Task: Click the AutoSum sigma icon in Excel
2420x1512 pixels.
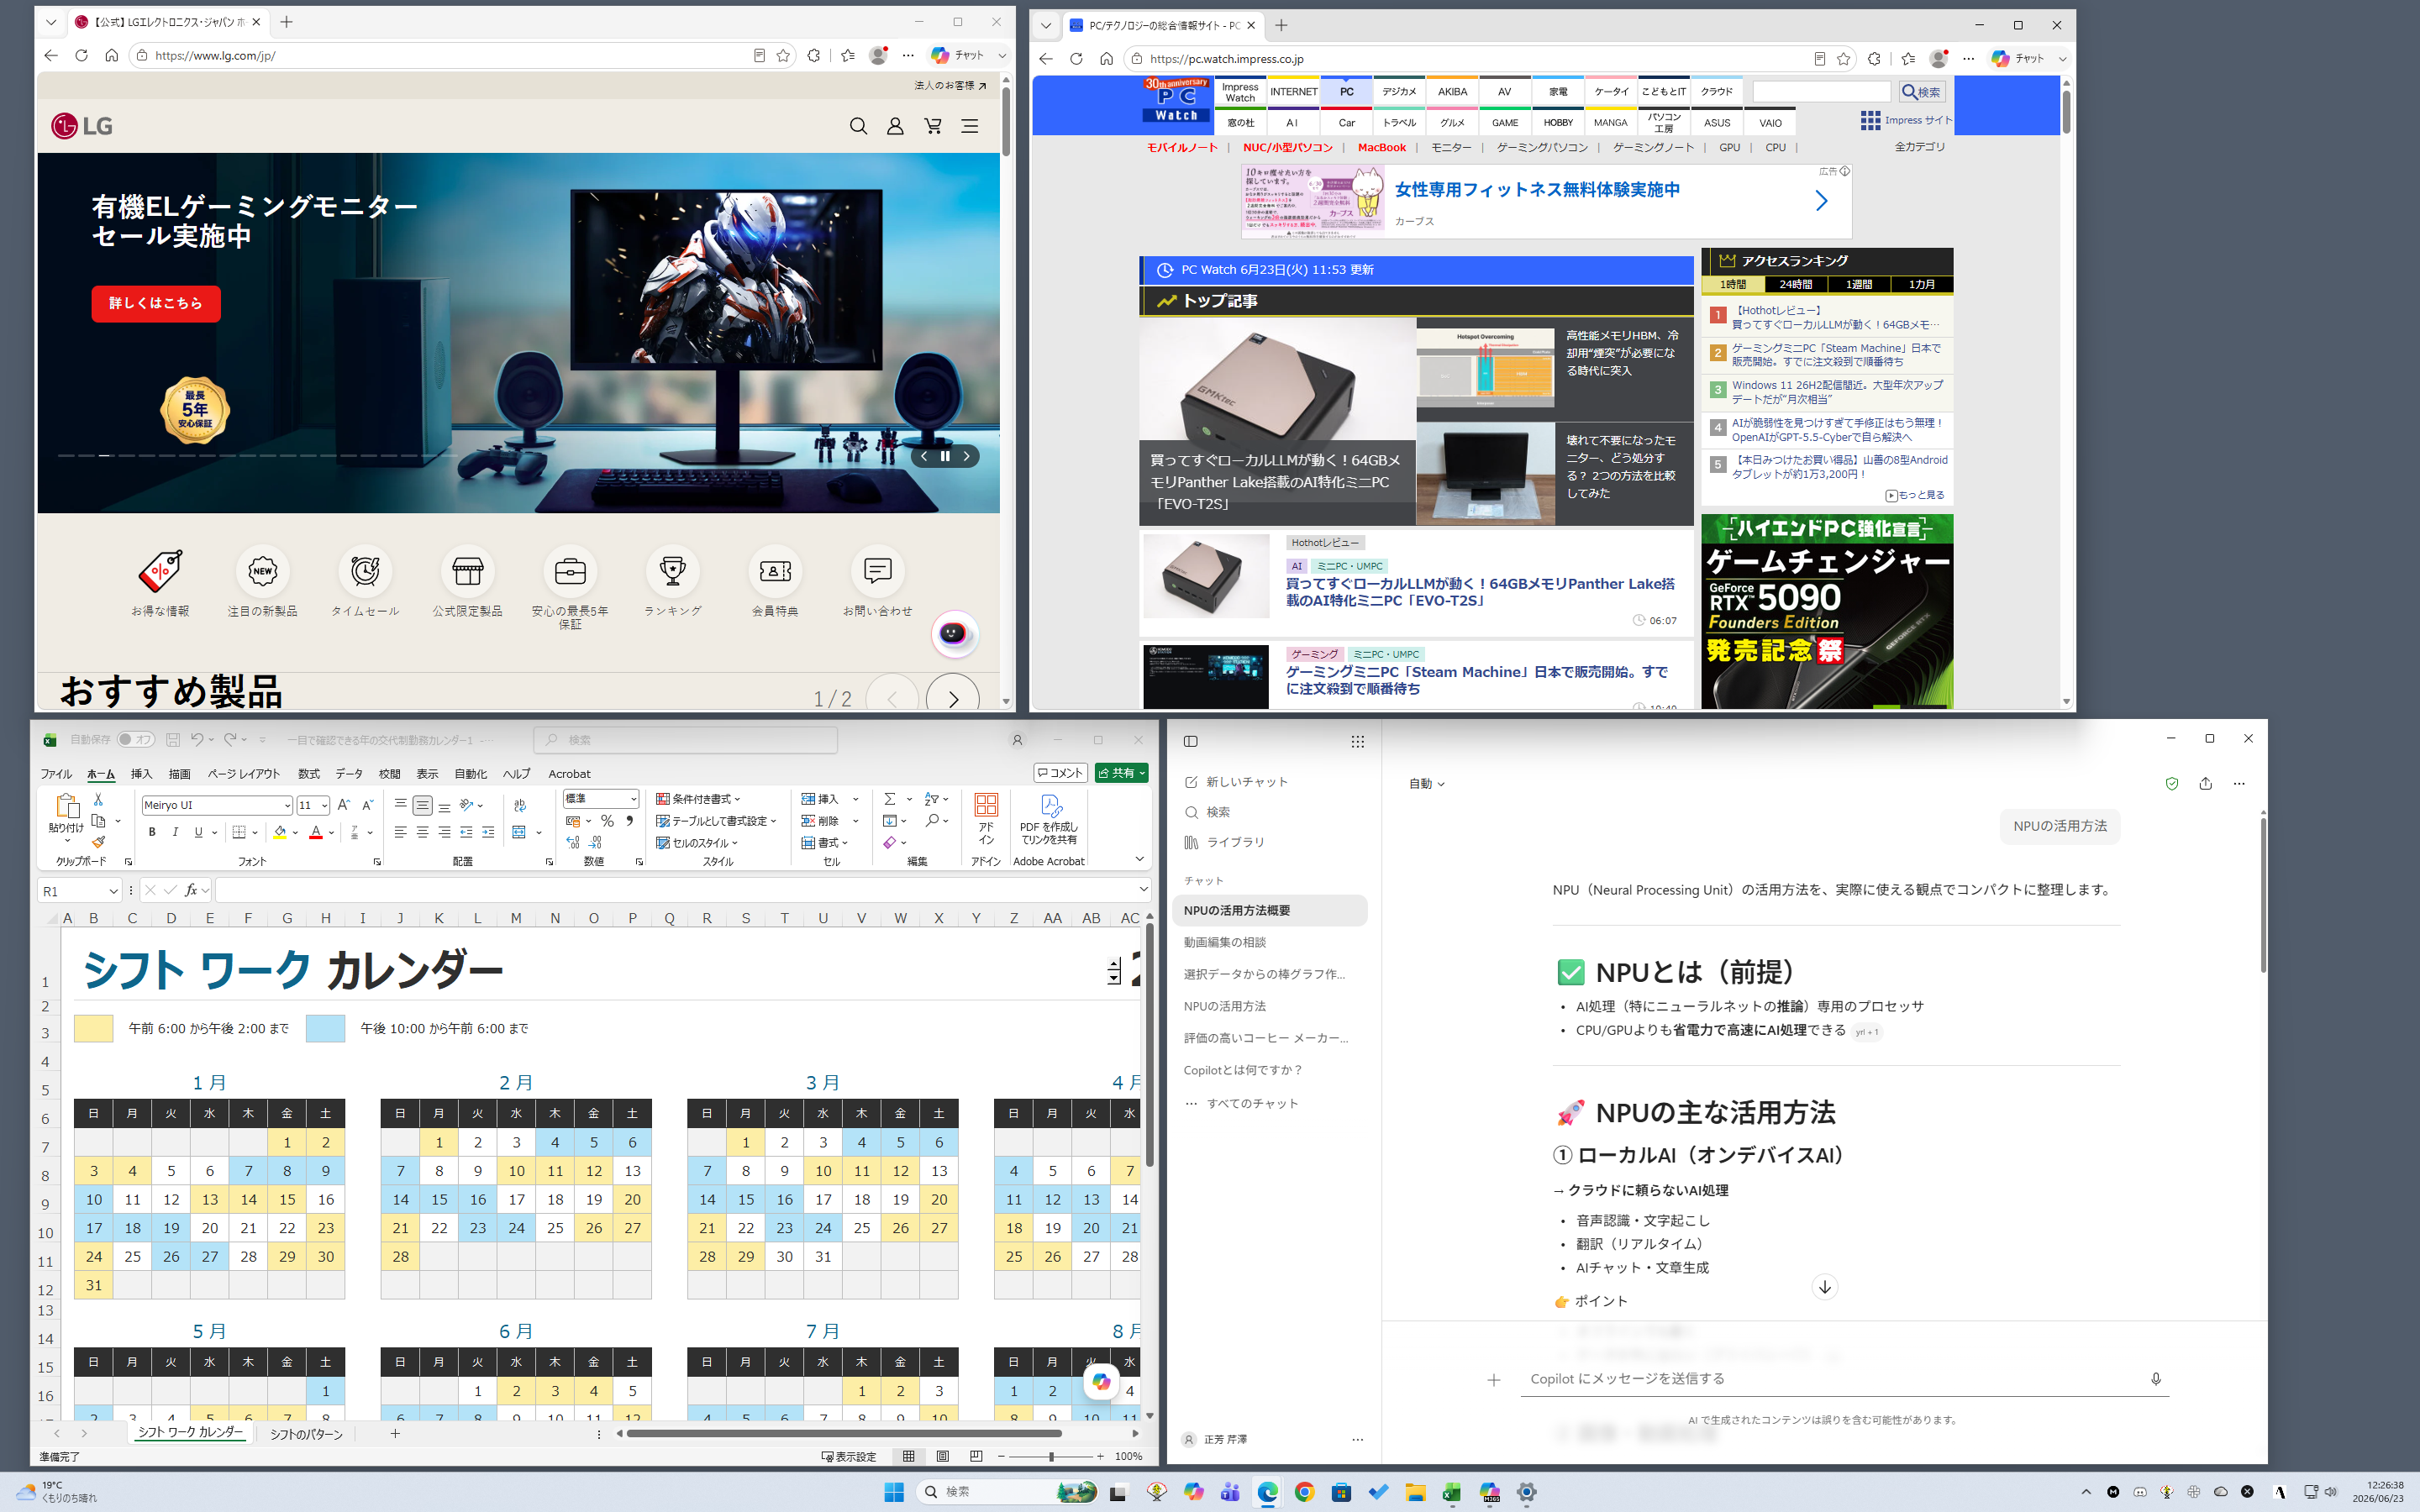Action: click(889, 799)
